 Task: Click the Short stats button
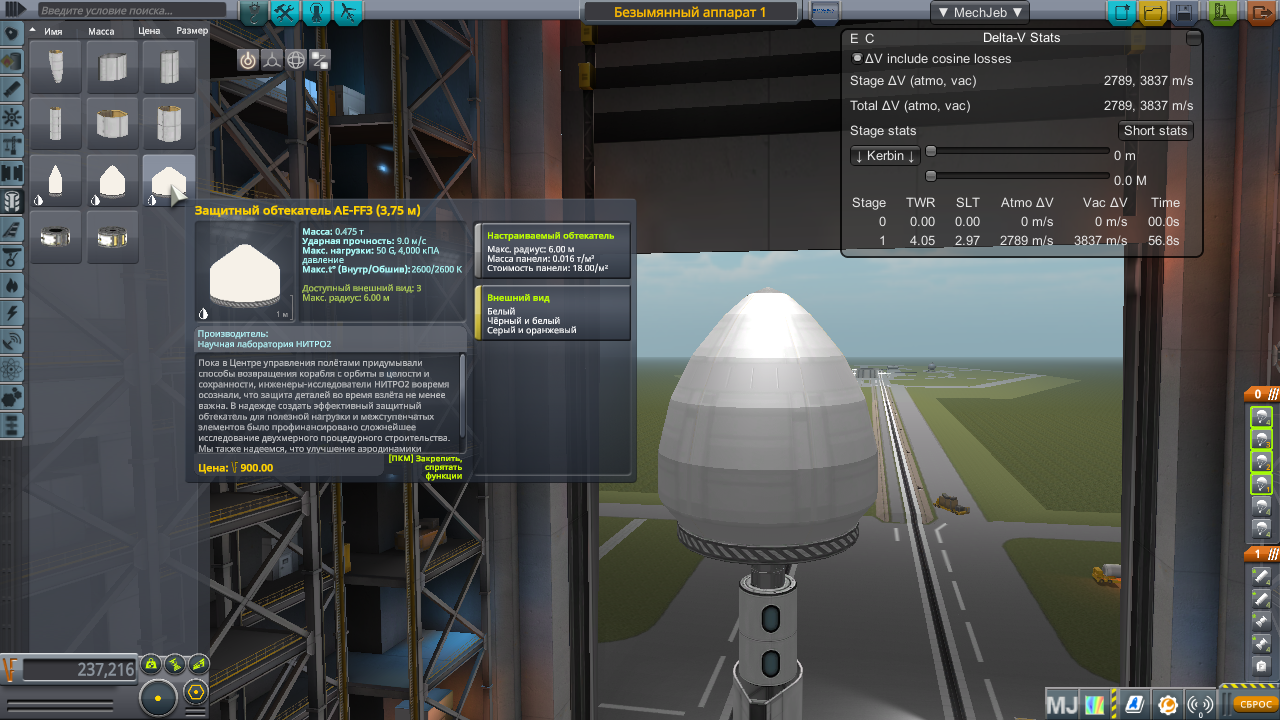click(x=1155, y=131)
